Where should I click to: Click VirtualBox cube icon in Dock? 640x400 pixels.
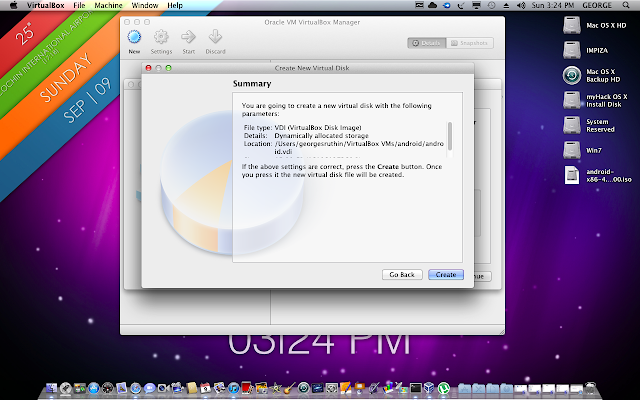[429, 387]
